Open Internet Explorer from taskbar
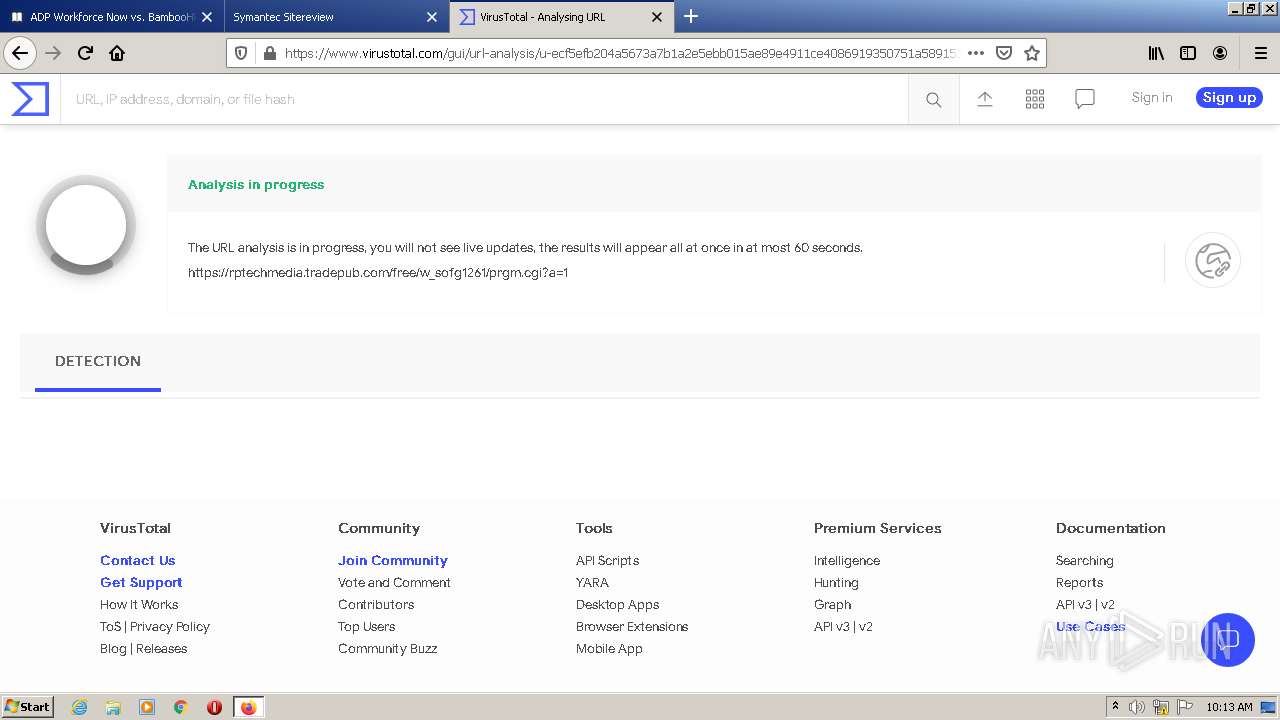Screen dimensions: 1280x720 (x=79, y=707)
